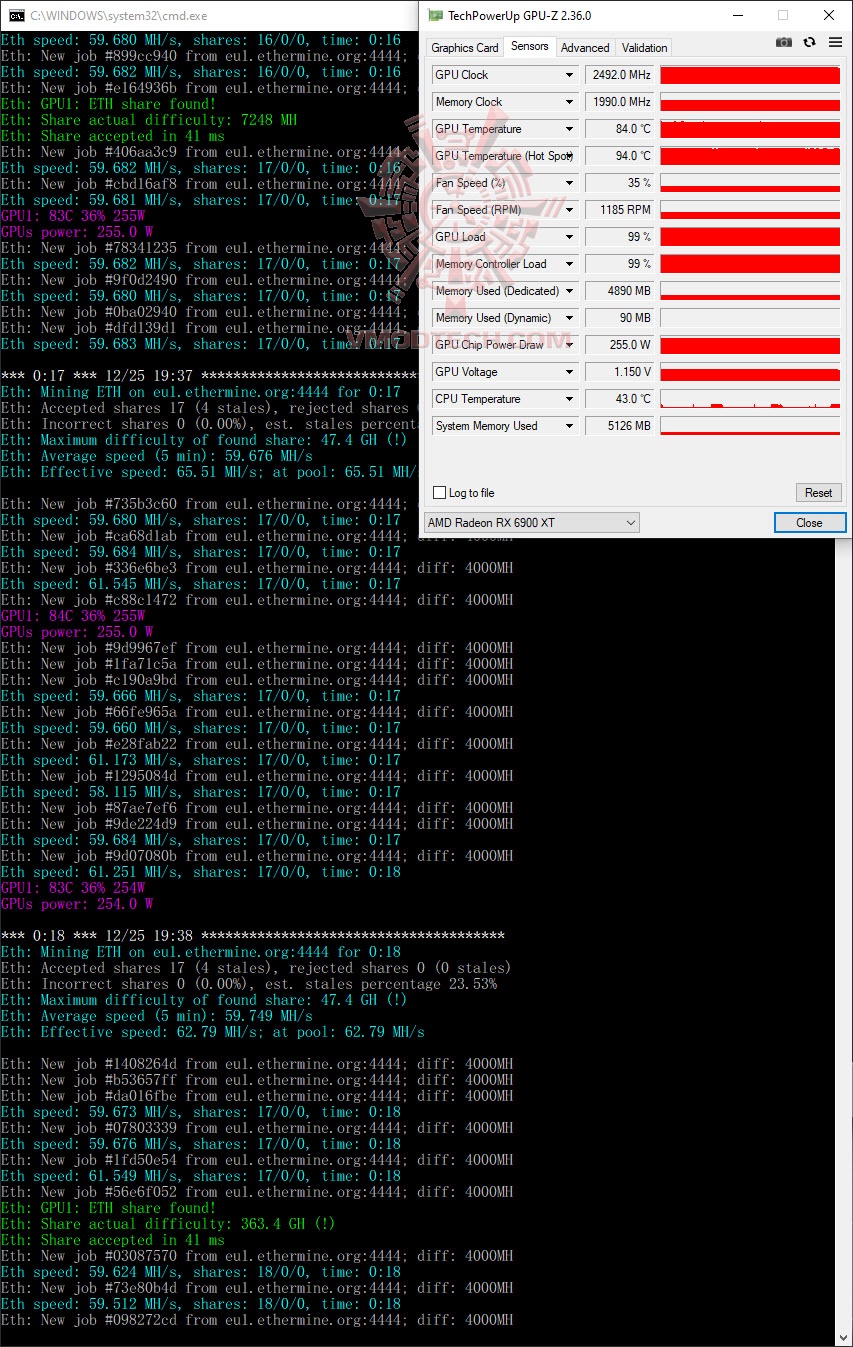Click the cmd.exe title bar icon
This screenshot has height=1347, width=853.
coord(15,15)
